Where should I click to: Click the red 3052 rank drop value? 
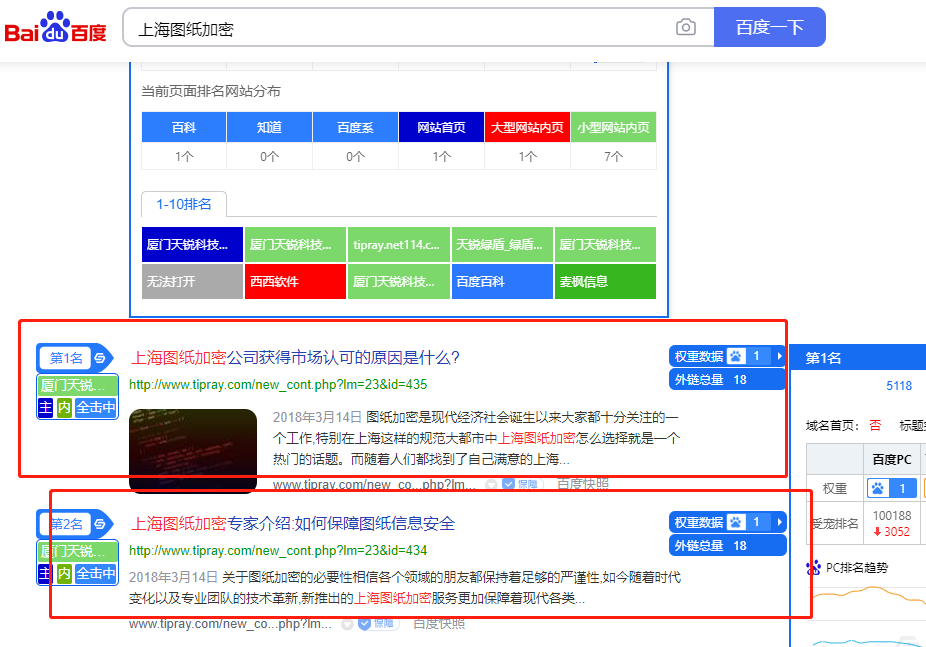pyautogui.click(x=892, y=531)
